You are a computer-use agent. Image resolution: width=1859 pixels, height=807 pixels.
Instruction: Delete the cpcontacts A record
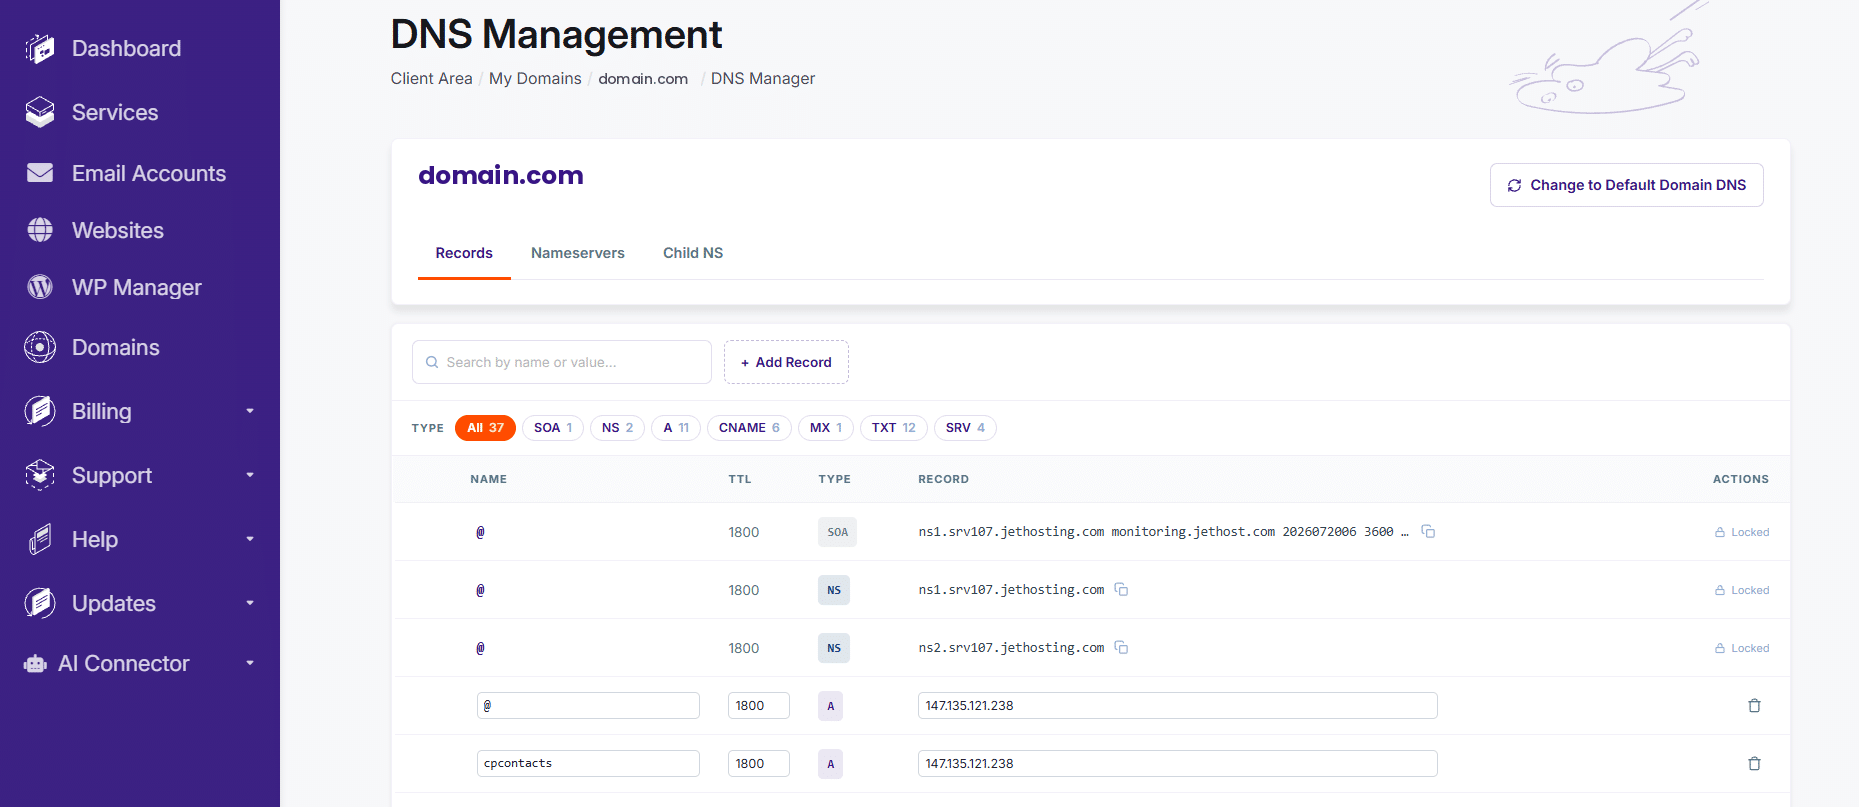[x=1754, y=763]
